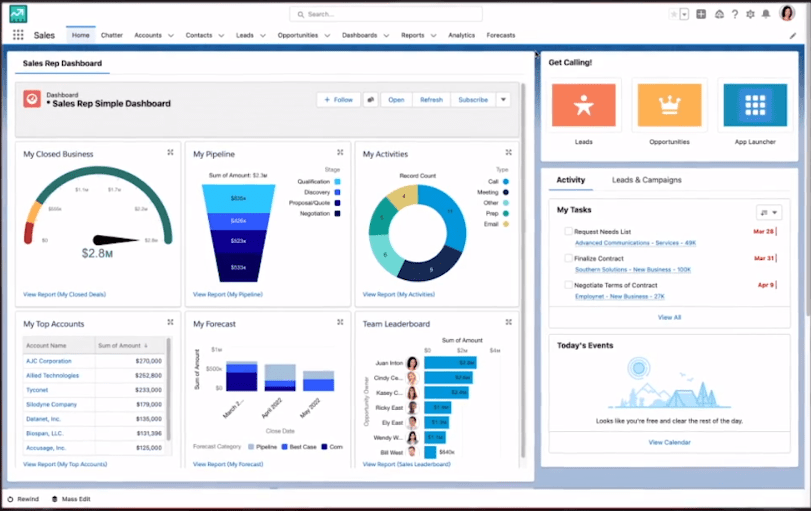Click the Follow button
Viewport: 811px width, 511px height.
(338, 100)
